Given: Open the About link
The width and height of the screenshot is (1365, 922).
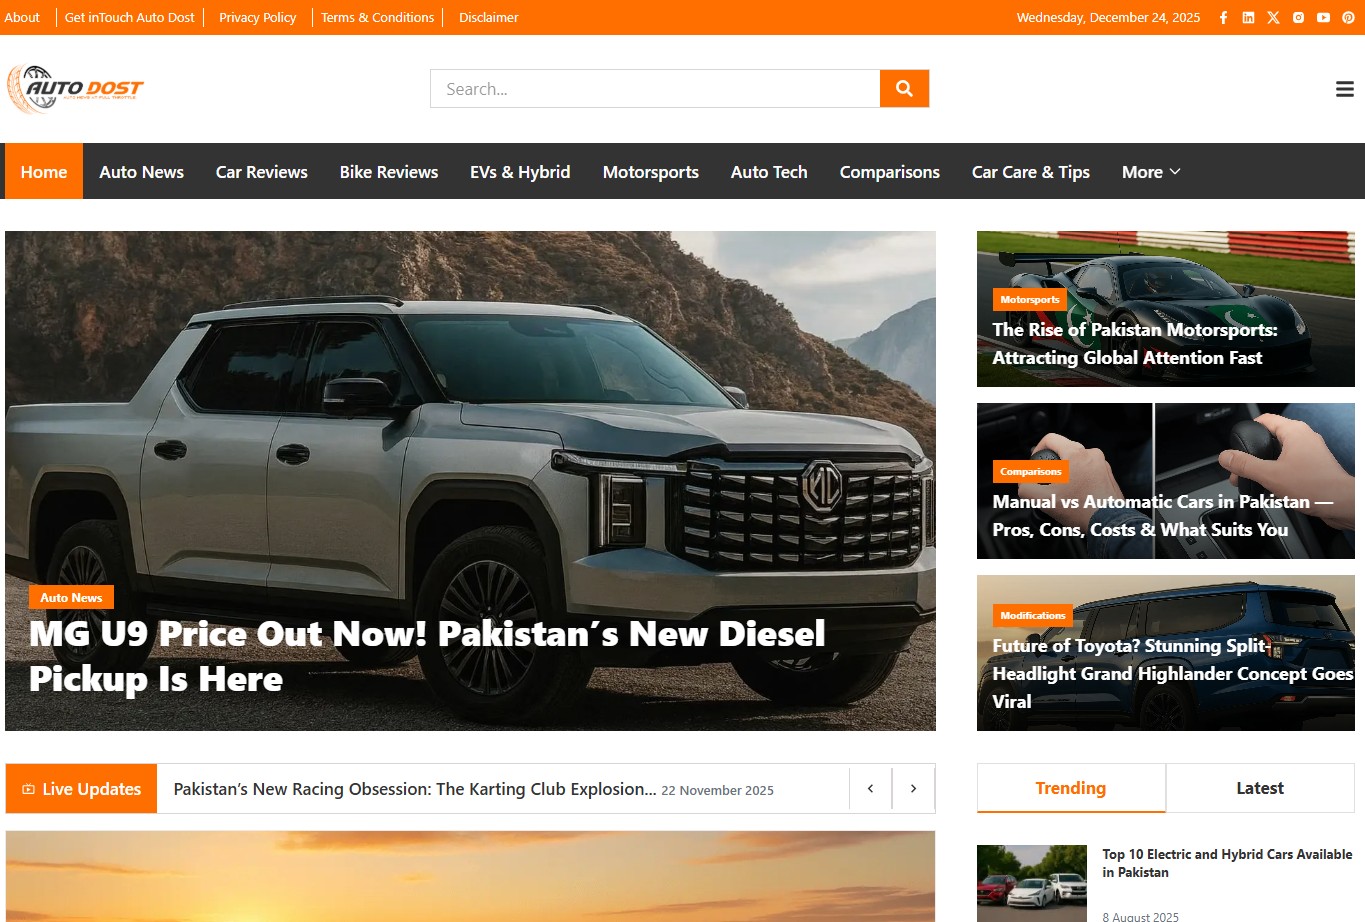Looking at the screenshot, I should (22, 17).
